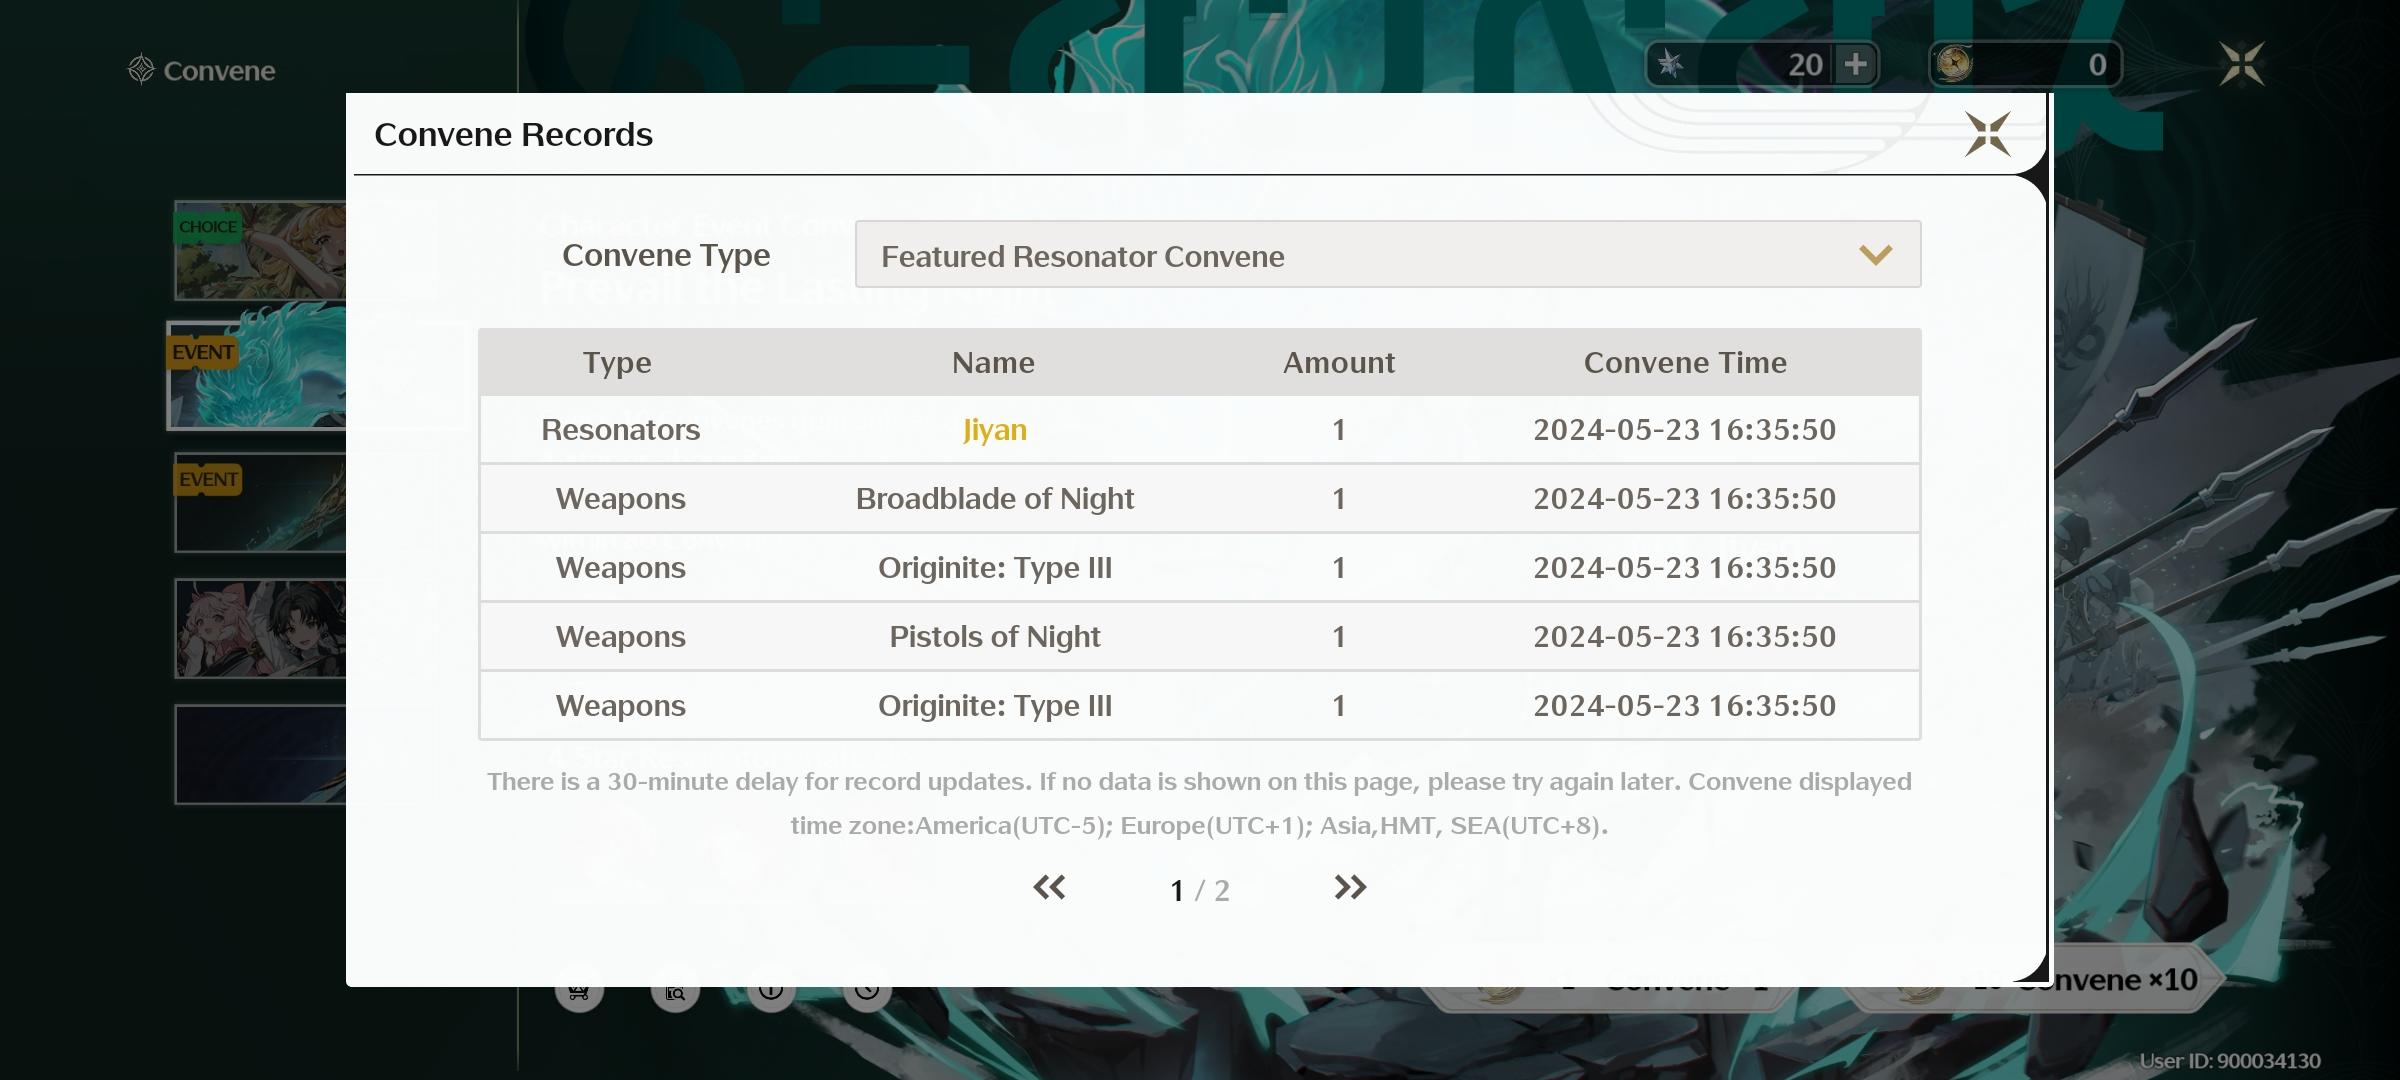Go to previous records page
This screenshot has width=2400, height=1080.
pyautogui.click(x=1049, y=887)
